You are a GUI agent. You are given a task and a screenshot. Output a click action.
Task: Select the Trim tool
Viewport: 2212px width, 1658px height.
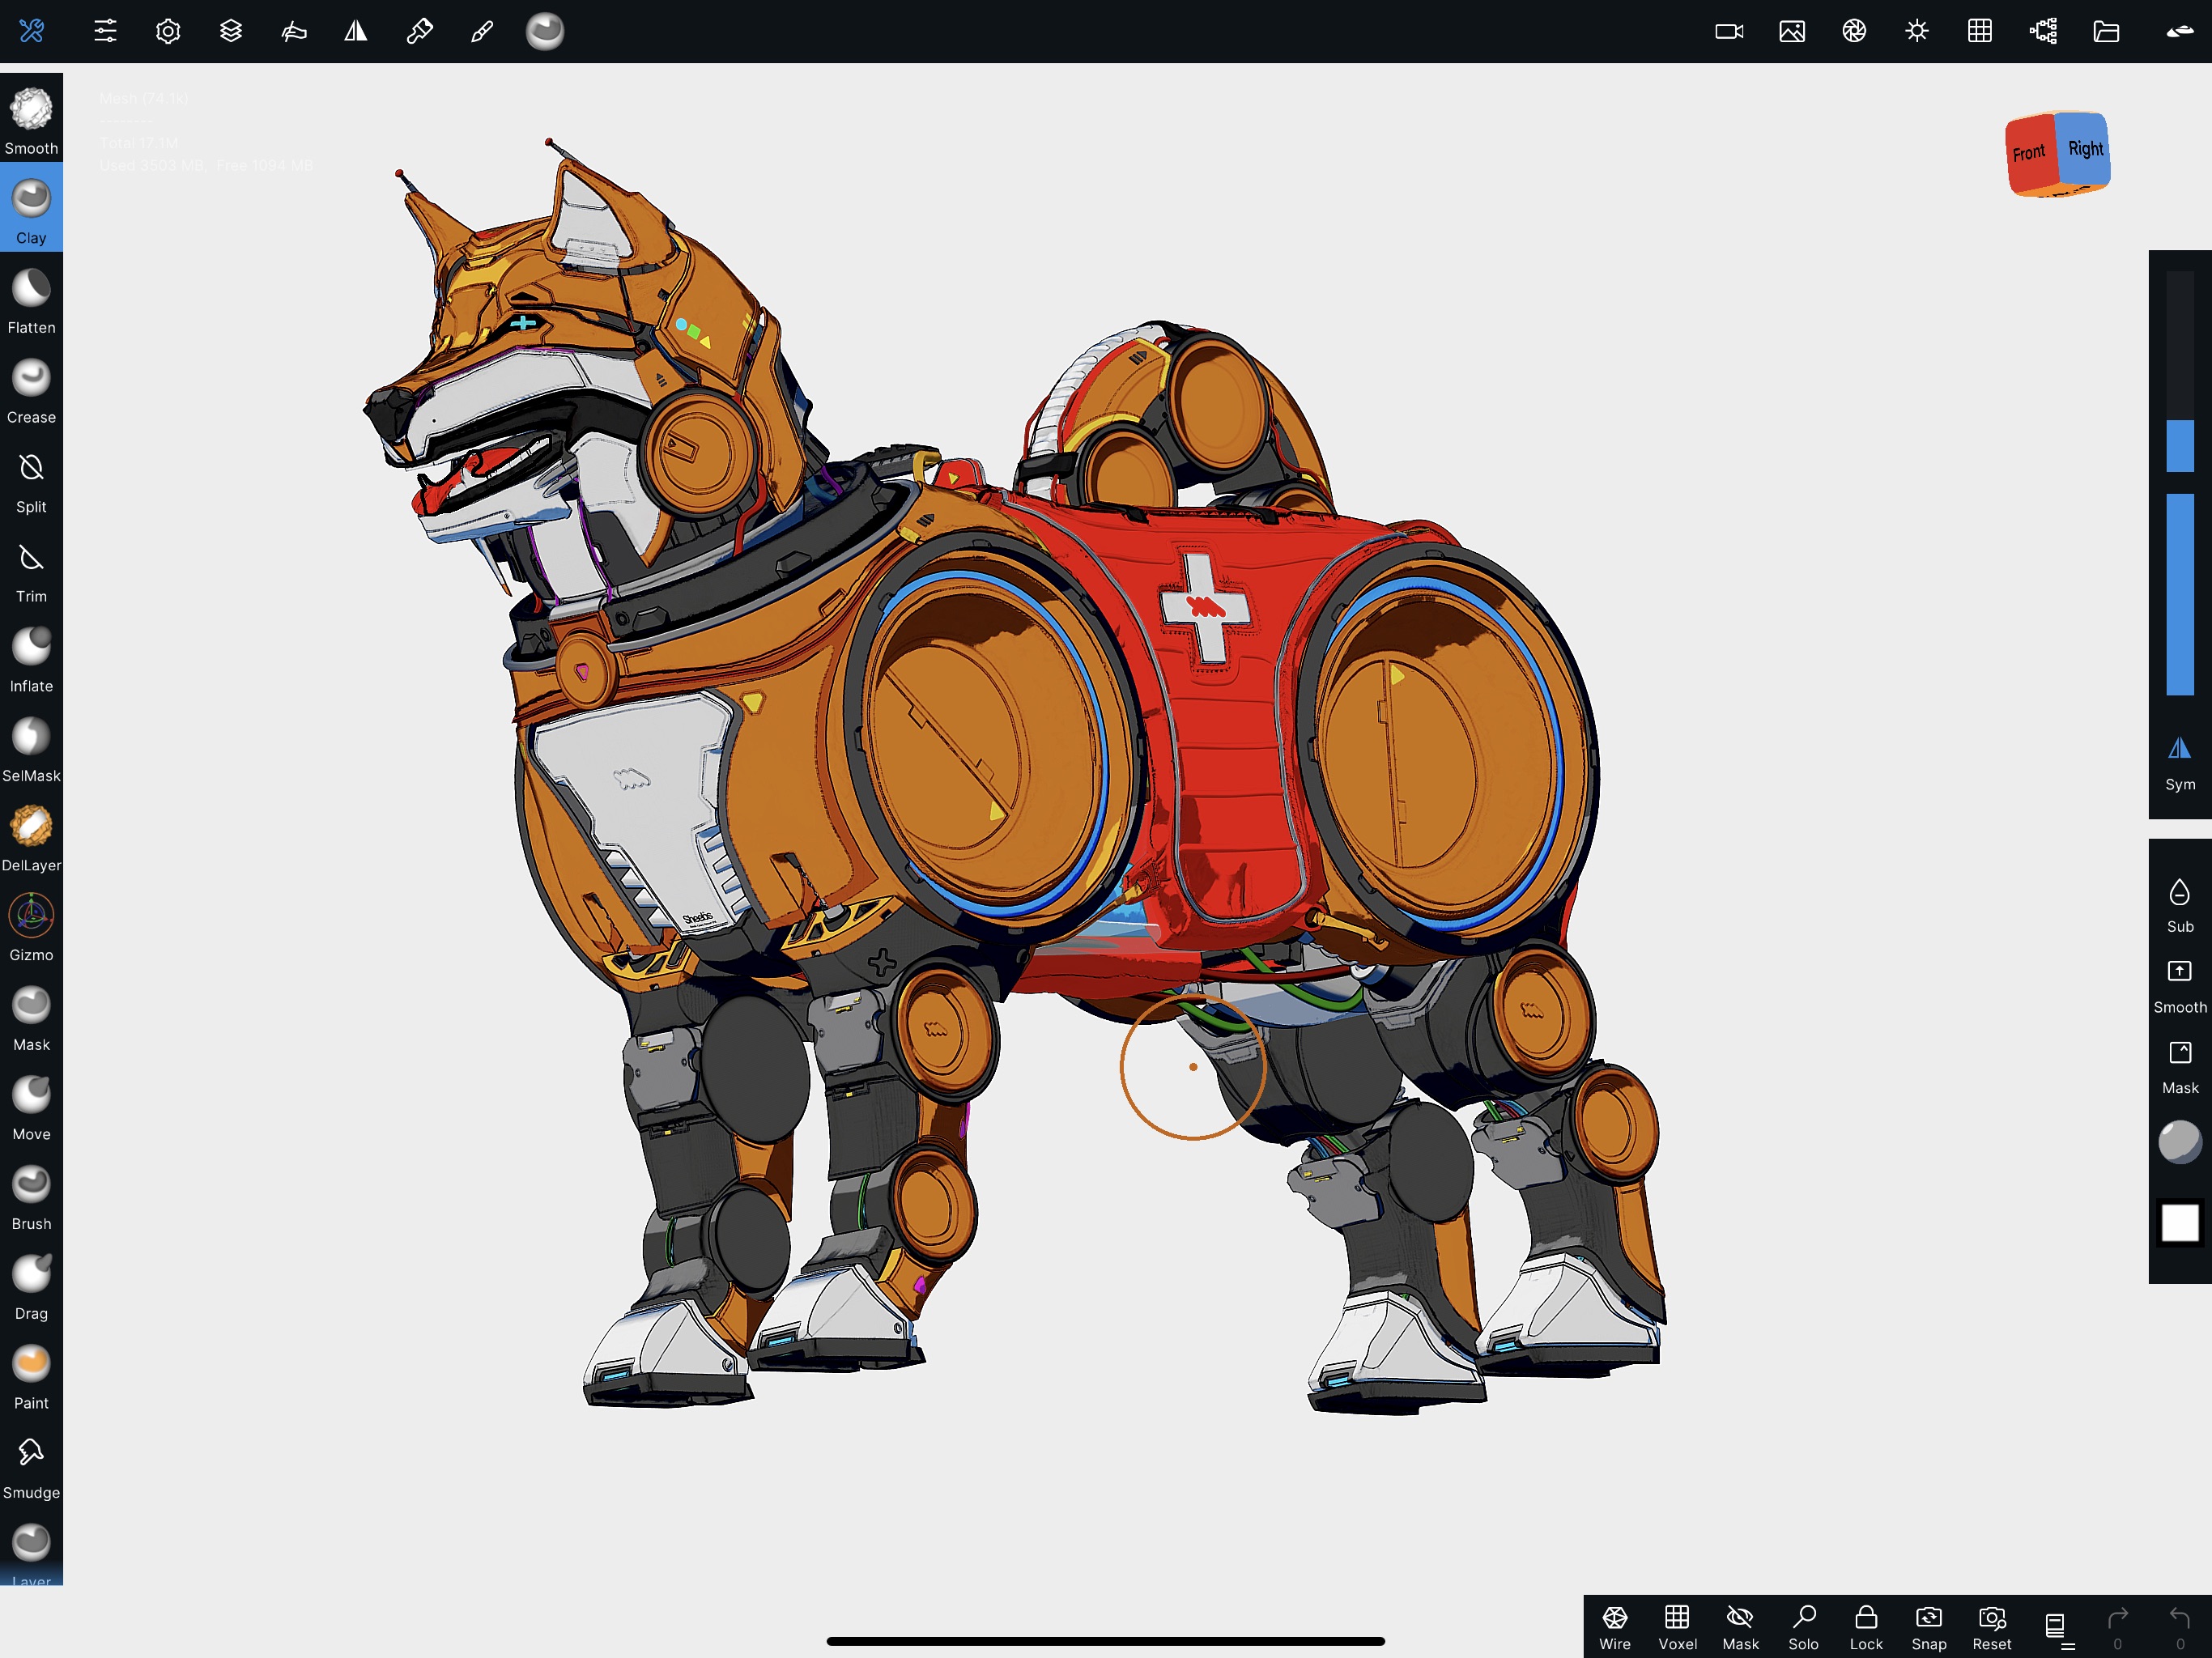31,567
